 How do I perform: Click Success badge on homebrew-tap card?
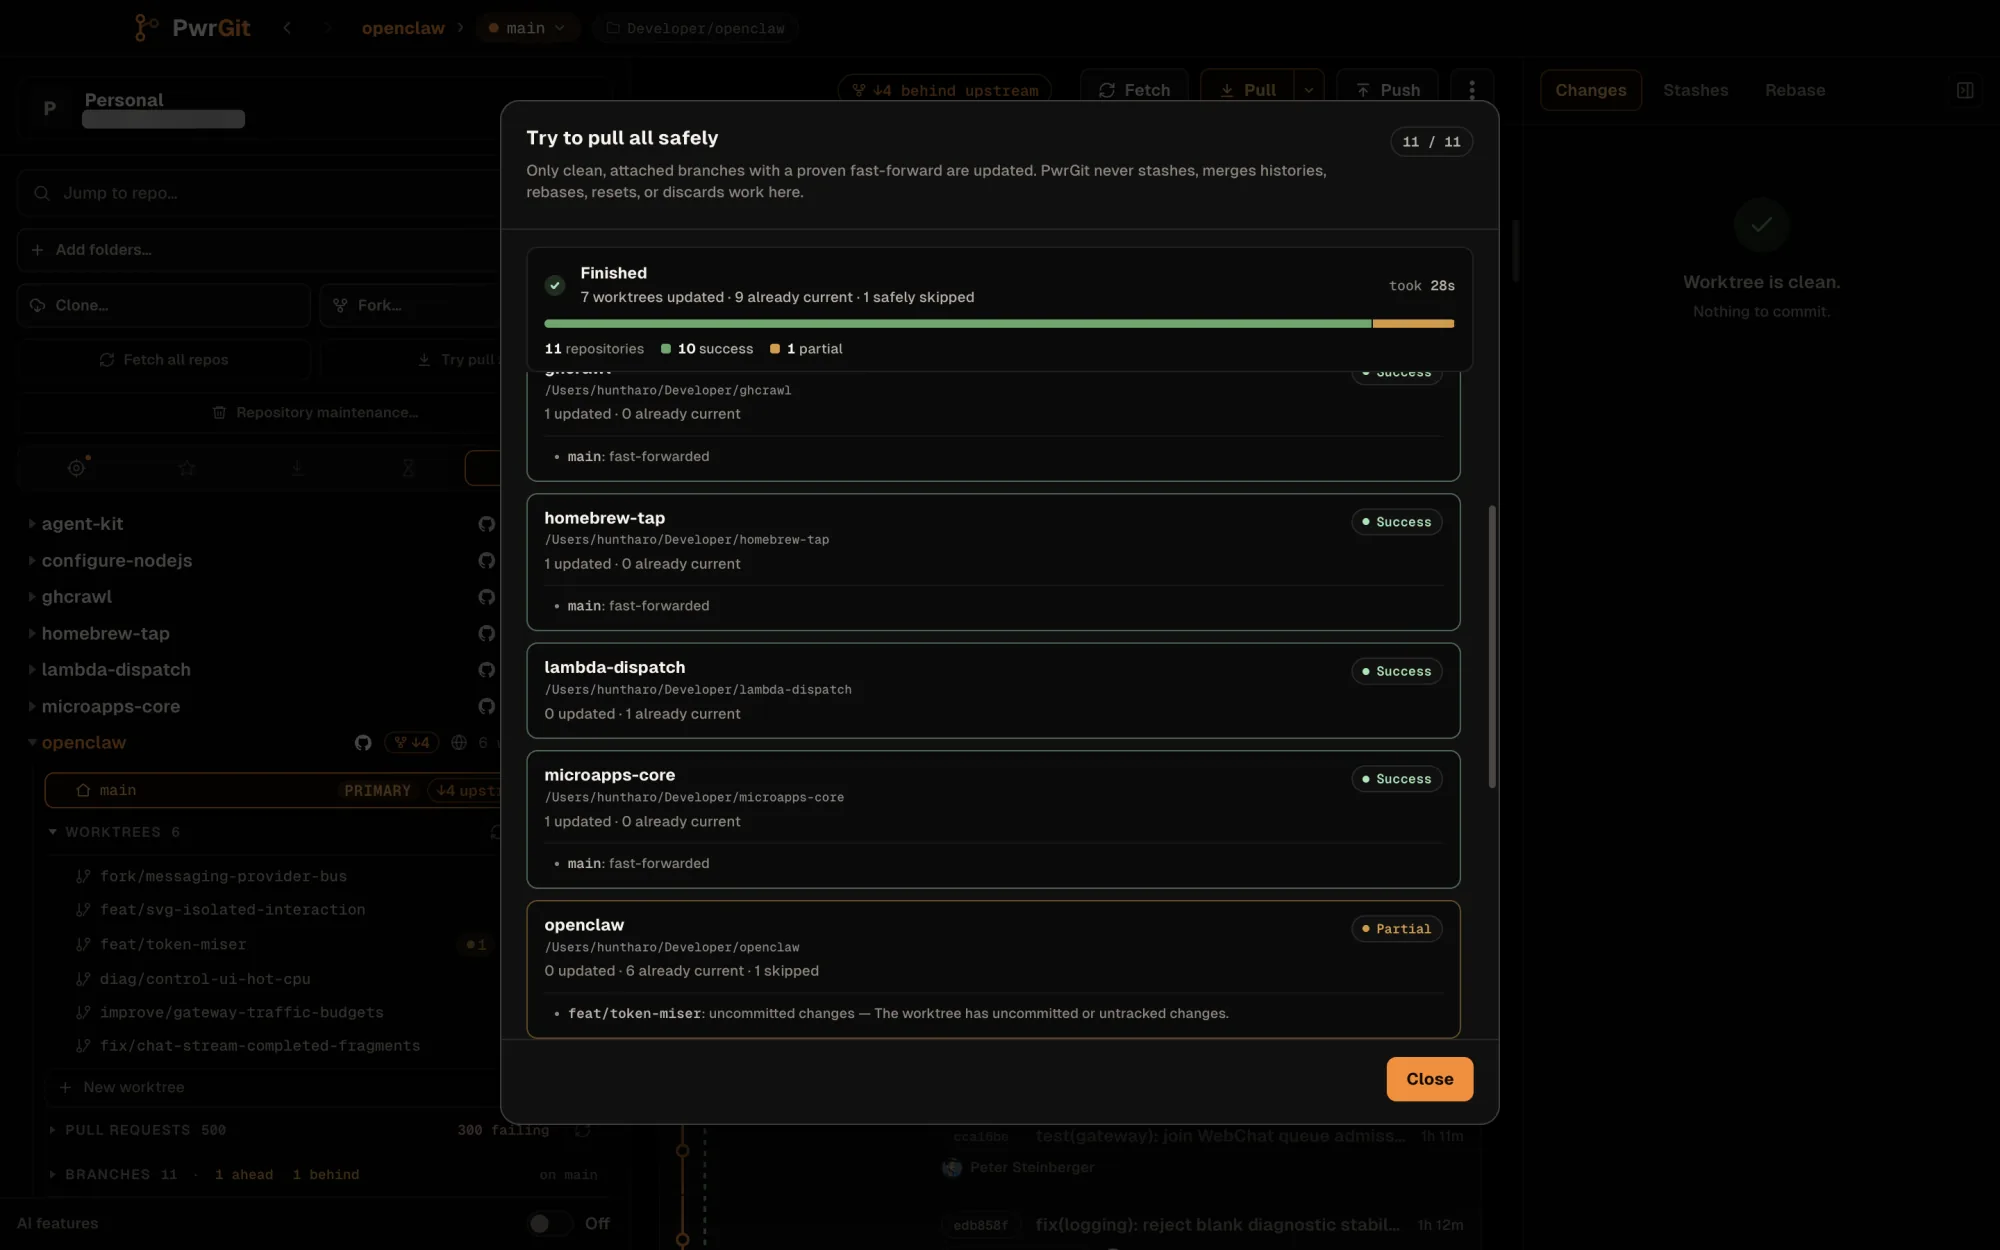tap(1396, 522)
